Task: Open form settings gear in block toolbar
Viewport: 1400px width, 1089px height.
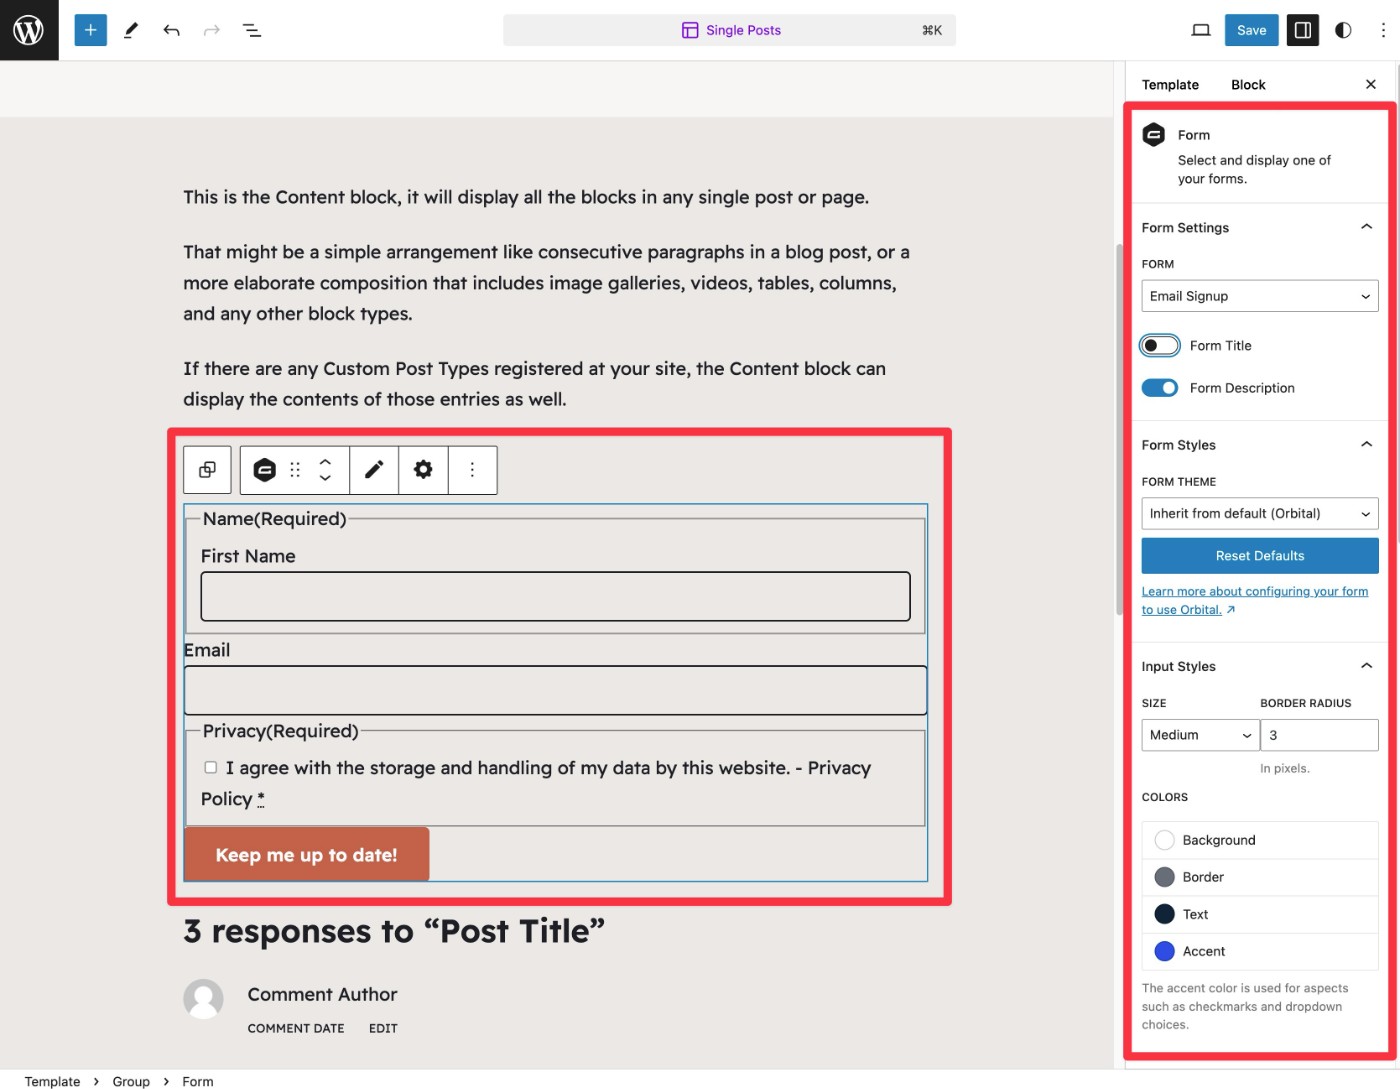Action: tap(423, 470)
